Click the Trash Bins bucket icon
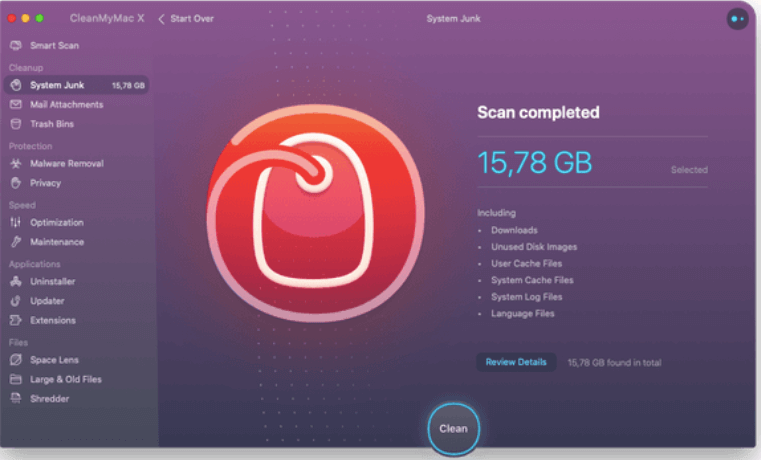The height and width of the screenshot is (460, 761). 16,124
